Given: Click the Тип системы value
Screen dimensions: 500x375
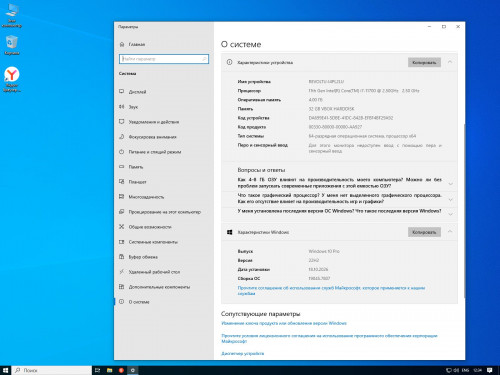Looking at the screenshot, I should point(362,136).
